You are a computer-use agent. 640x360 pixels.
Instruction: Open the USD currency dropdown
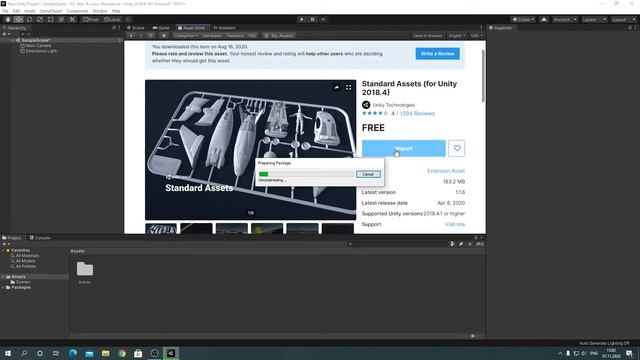point(476,36)
